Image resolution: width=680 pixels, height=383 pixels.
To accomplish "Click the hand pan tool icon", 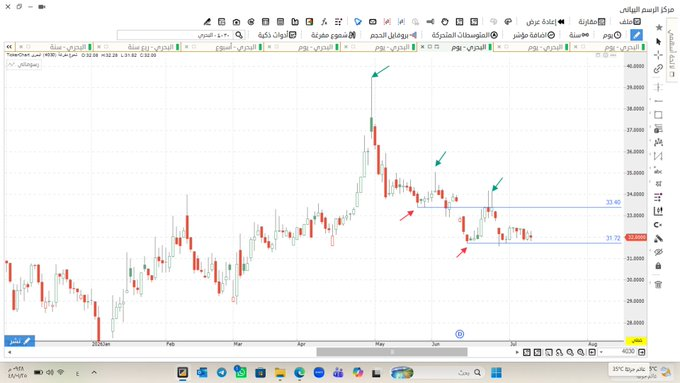I will [x=445, y=22].
